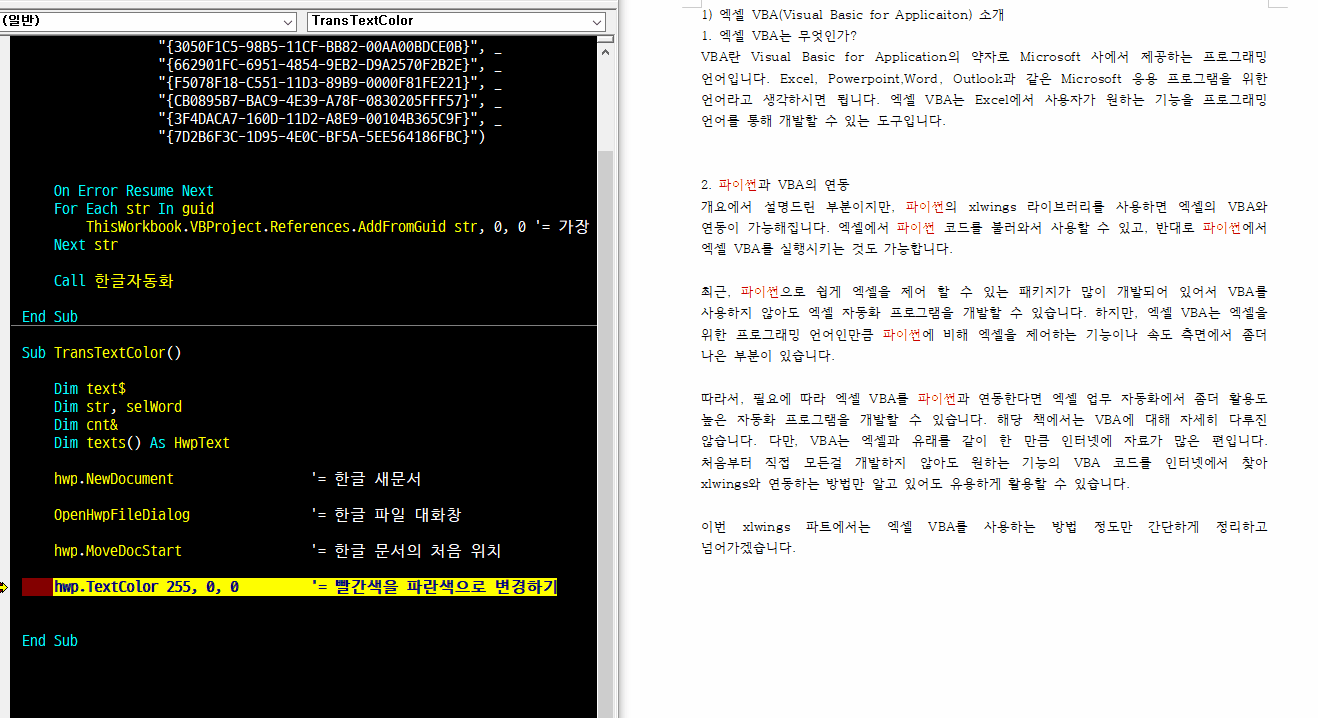Click the hwp.NewDocument statement
1318x718 pixels.
[x=114, y=479]
